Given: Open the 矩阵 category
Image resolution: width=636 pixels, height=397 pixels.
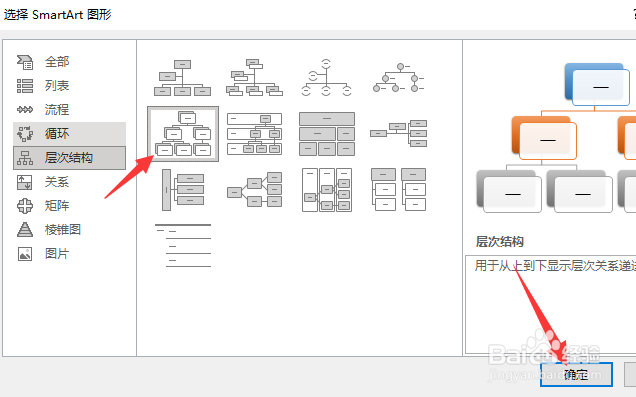Looking at the screenshot, I should tap(69, 206).
